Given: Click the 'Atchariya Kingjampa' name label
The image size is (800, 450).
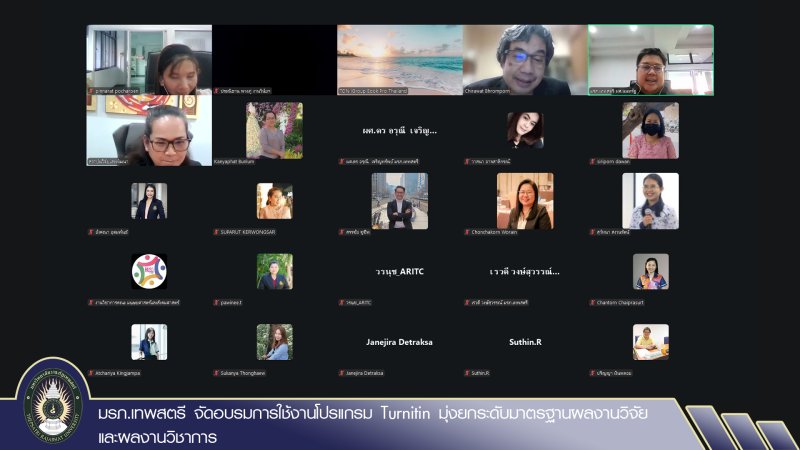Looking at the screenshot, I should coord(118,373).
